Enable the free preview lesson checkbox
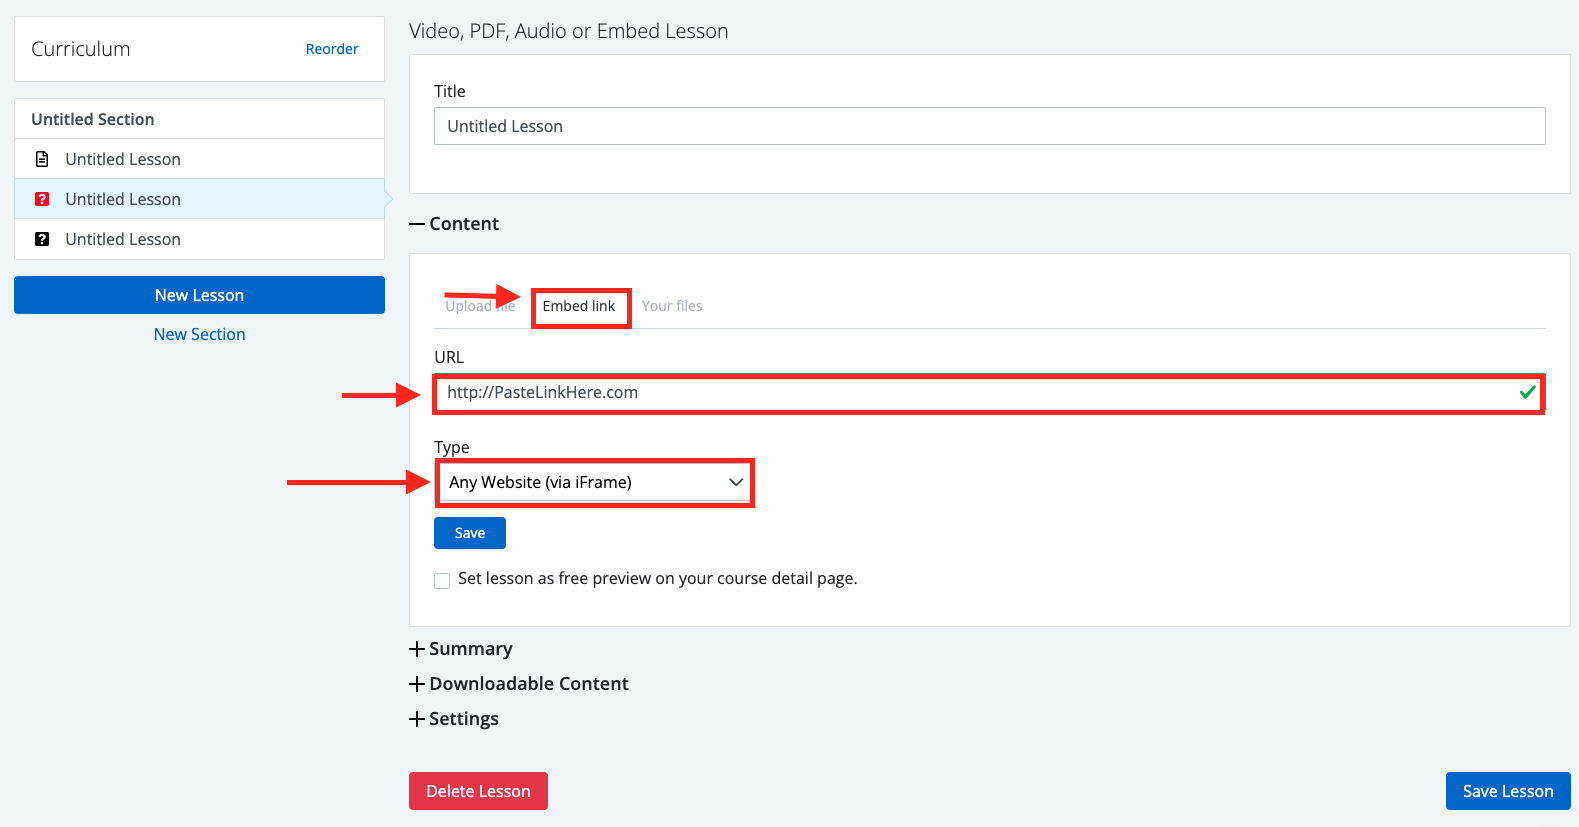1579x827 pixels. click(442, 580)
